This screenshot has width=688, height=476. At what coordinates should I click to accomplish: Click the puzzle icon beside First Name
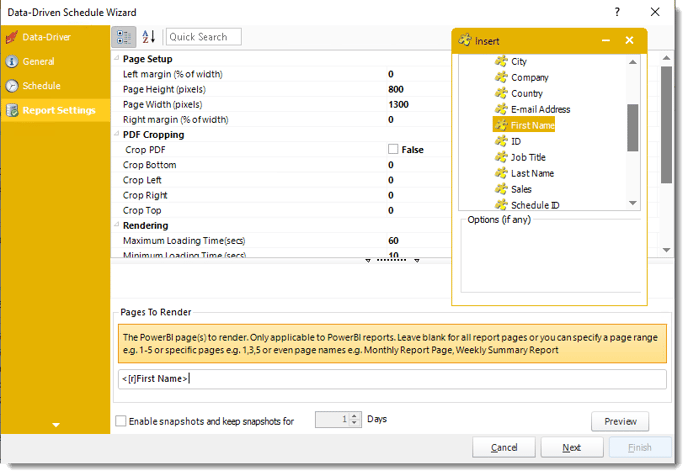(x=501, y=125)
